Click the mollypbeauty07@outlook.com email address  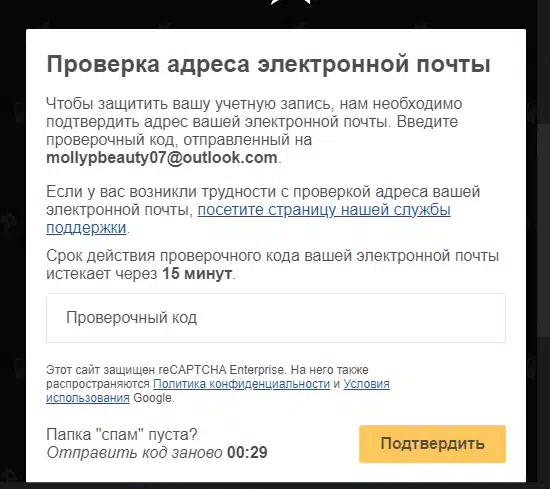click(162, 158)
